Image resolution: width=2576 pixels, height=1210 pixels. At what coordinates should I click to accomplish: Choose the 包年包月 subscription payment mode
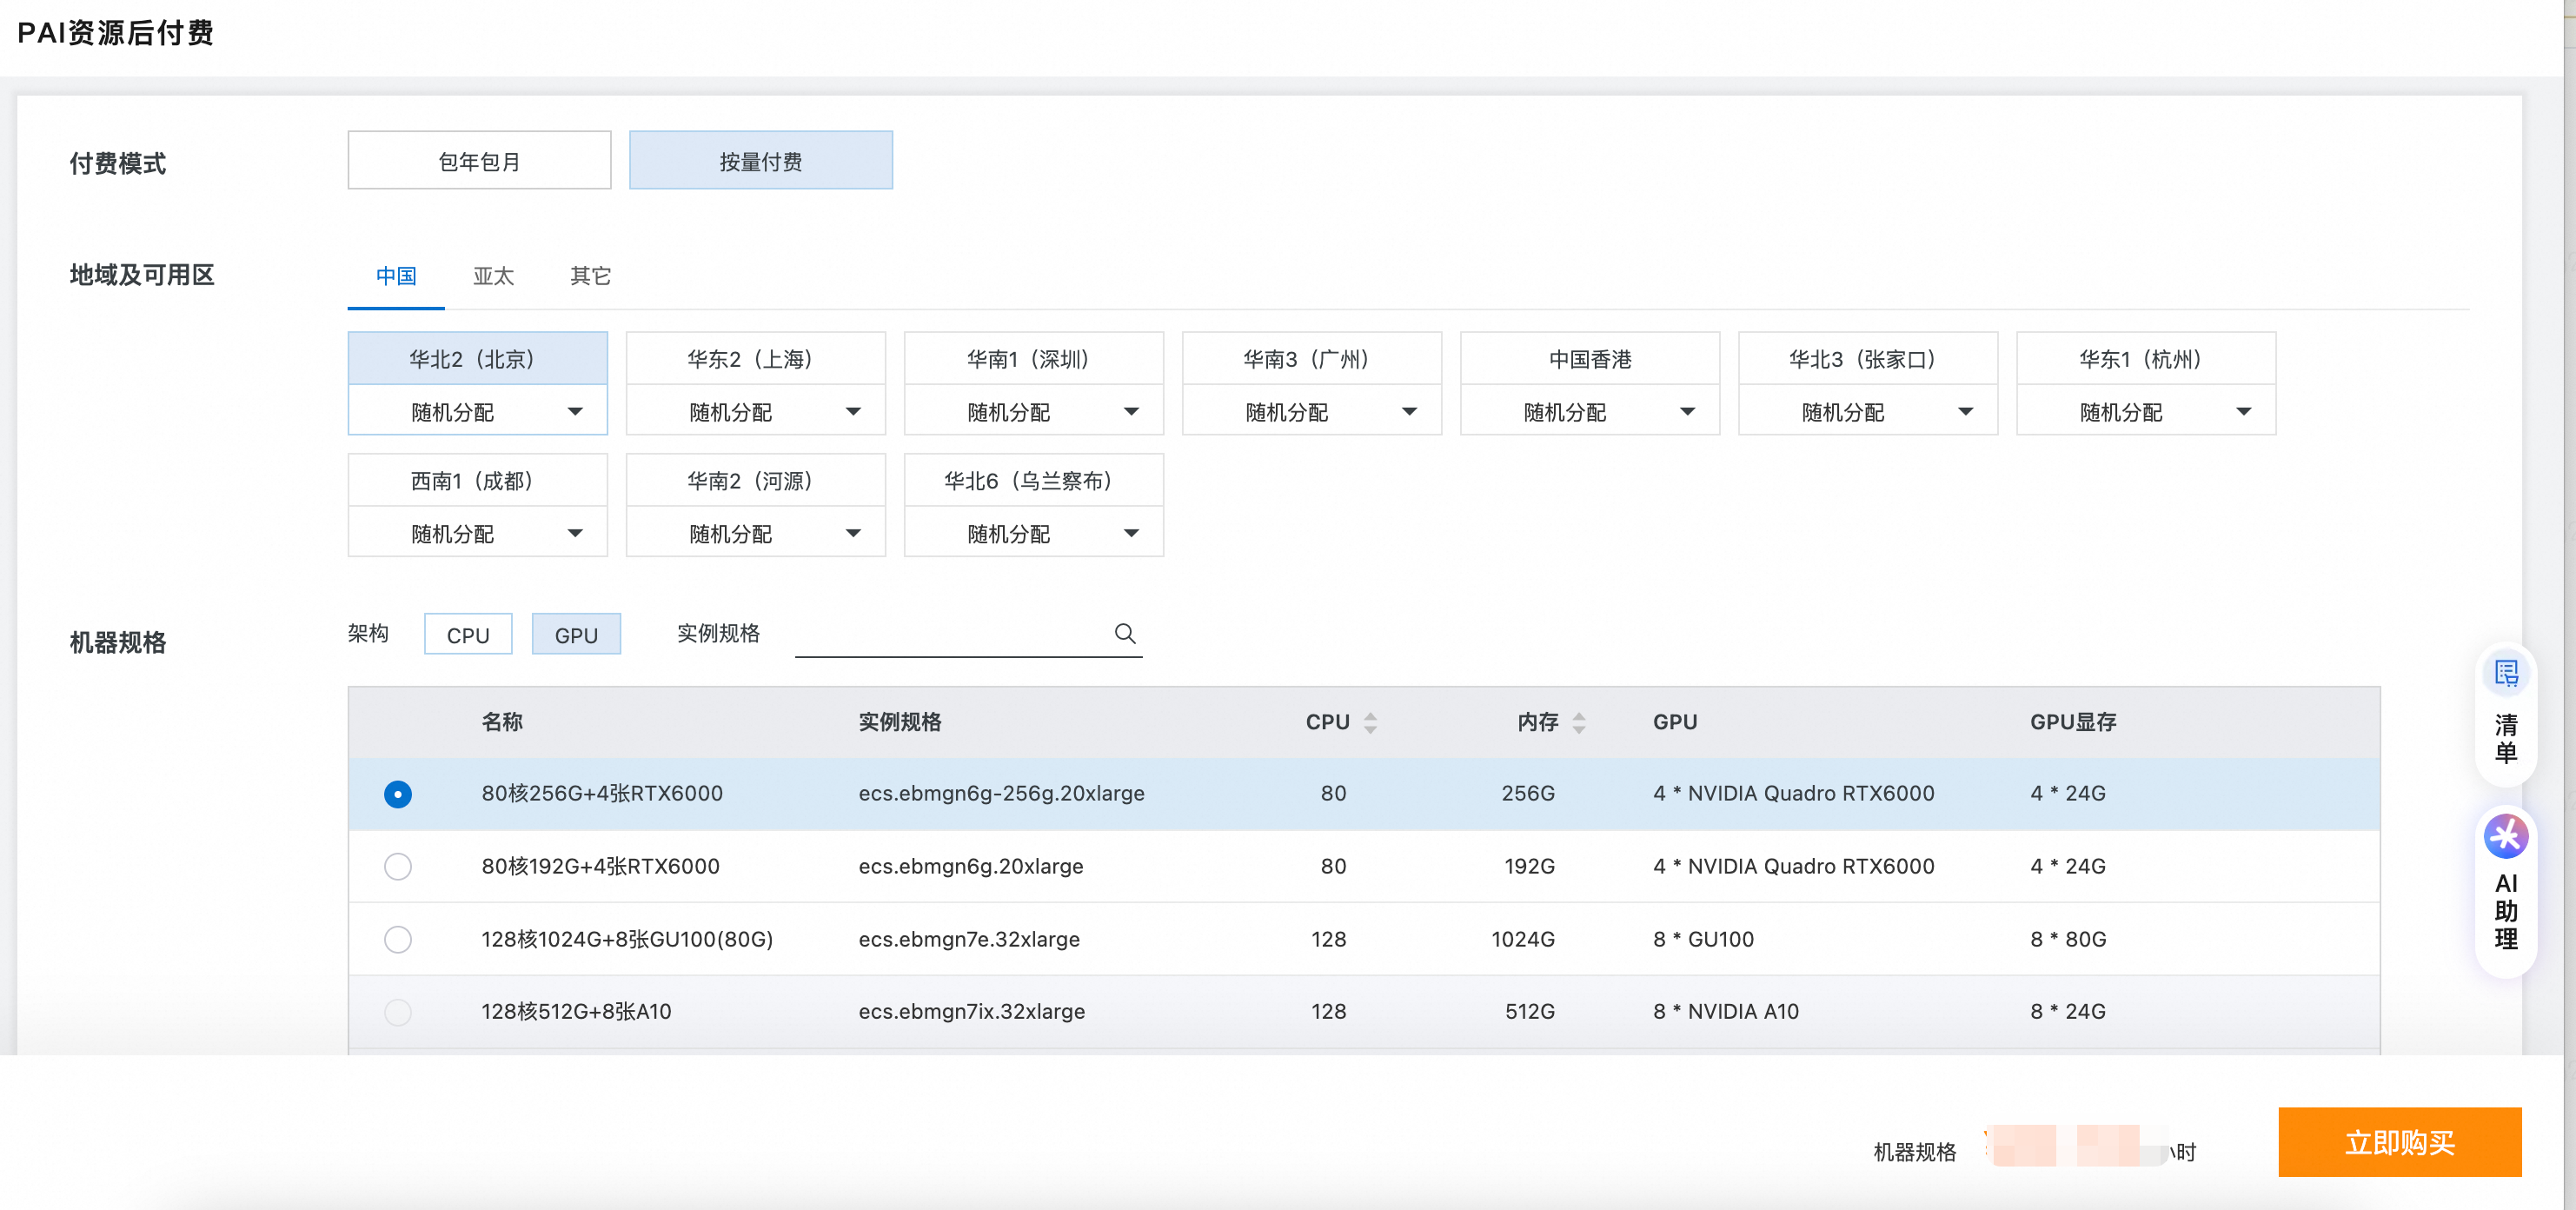pos(479,161)
